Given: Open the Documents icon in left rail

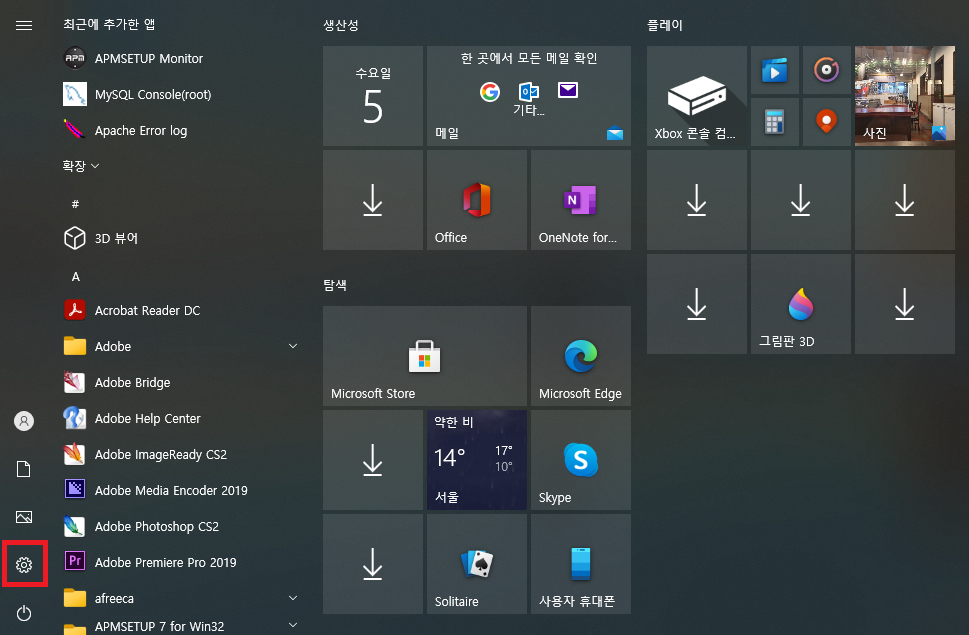Looking at the screenshot, I should [x=24, y=469].
